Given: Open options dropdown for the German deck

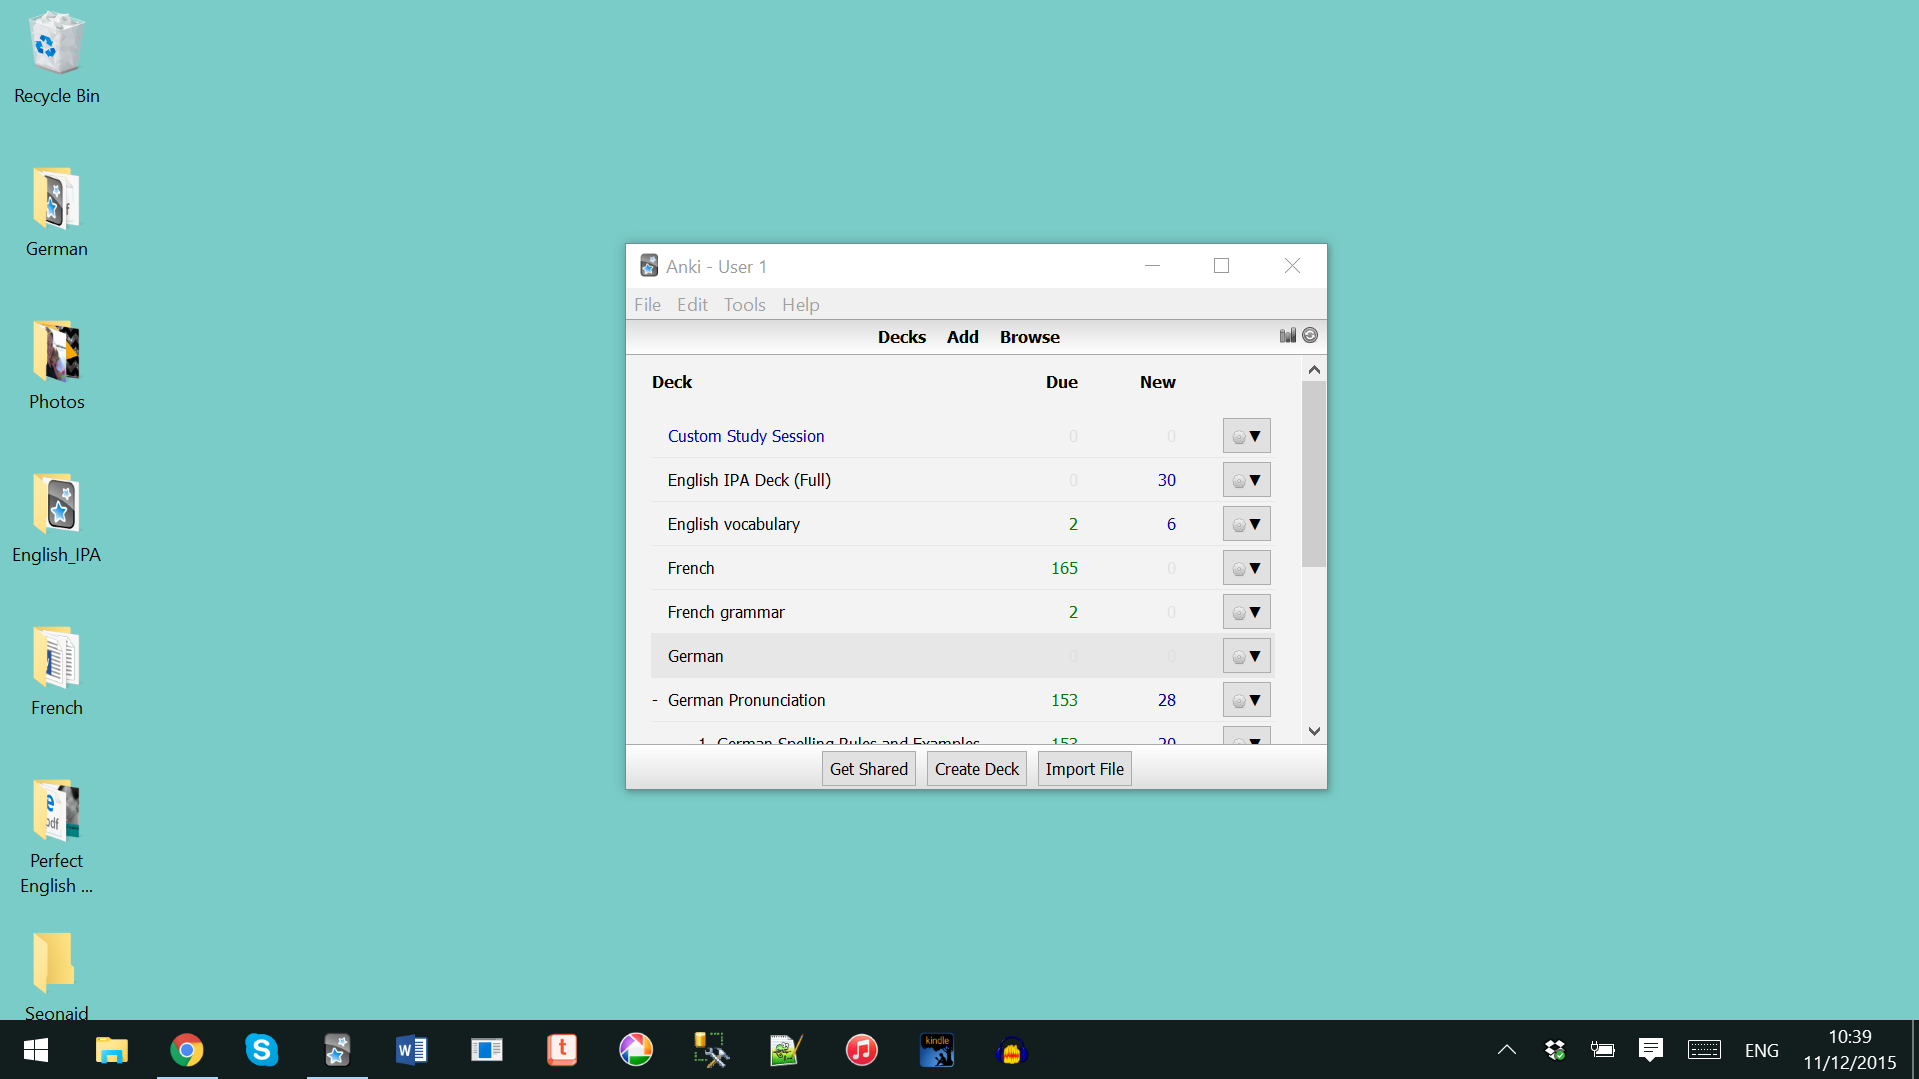Looking at the screenshot, I should 1246,656.
